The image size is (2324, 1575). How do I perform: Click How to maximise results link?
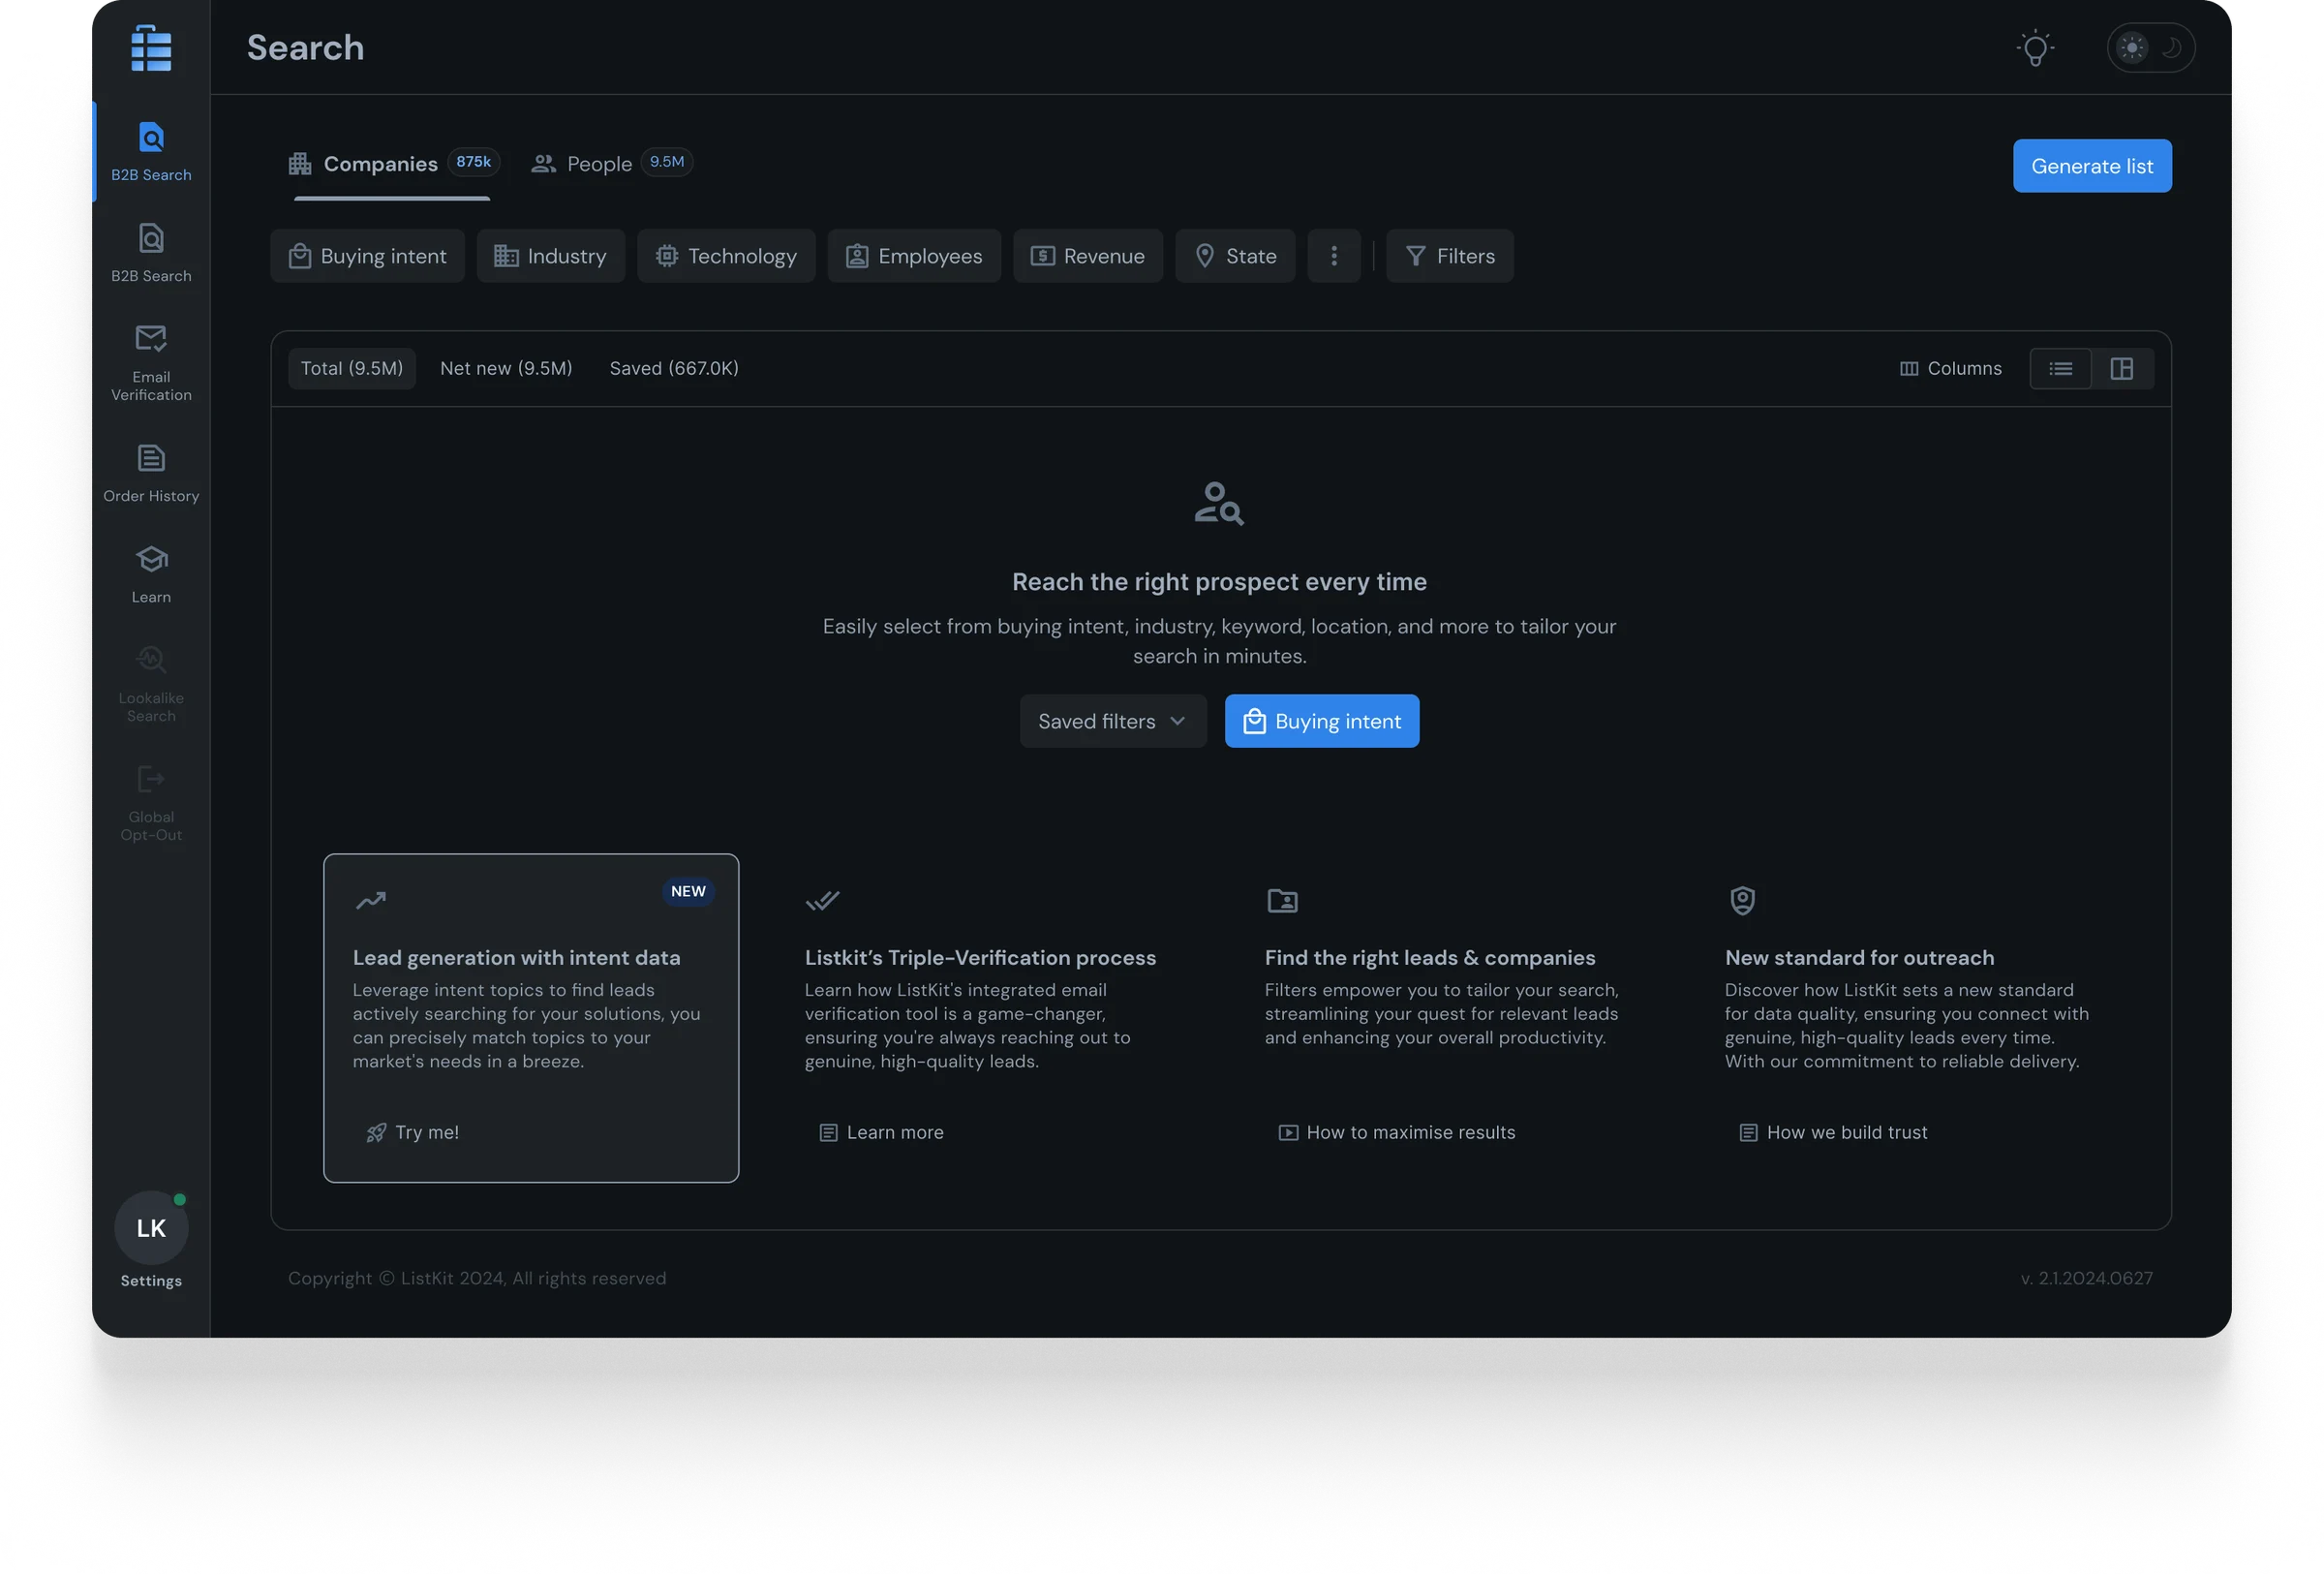(x=1397, y=1132)
